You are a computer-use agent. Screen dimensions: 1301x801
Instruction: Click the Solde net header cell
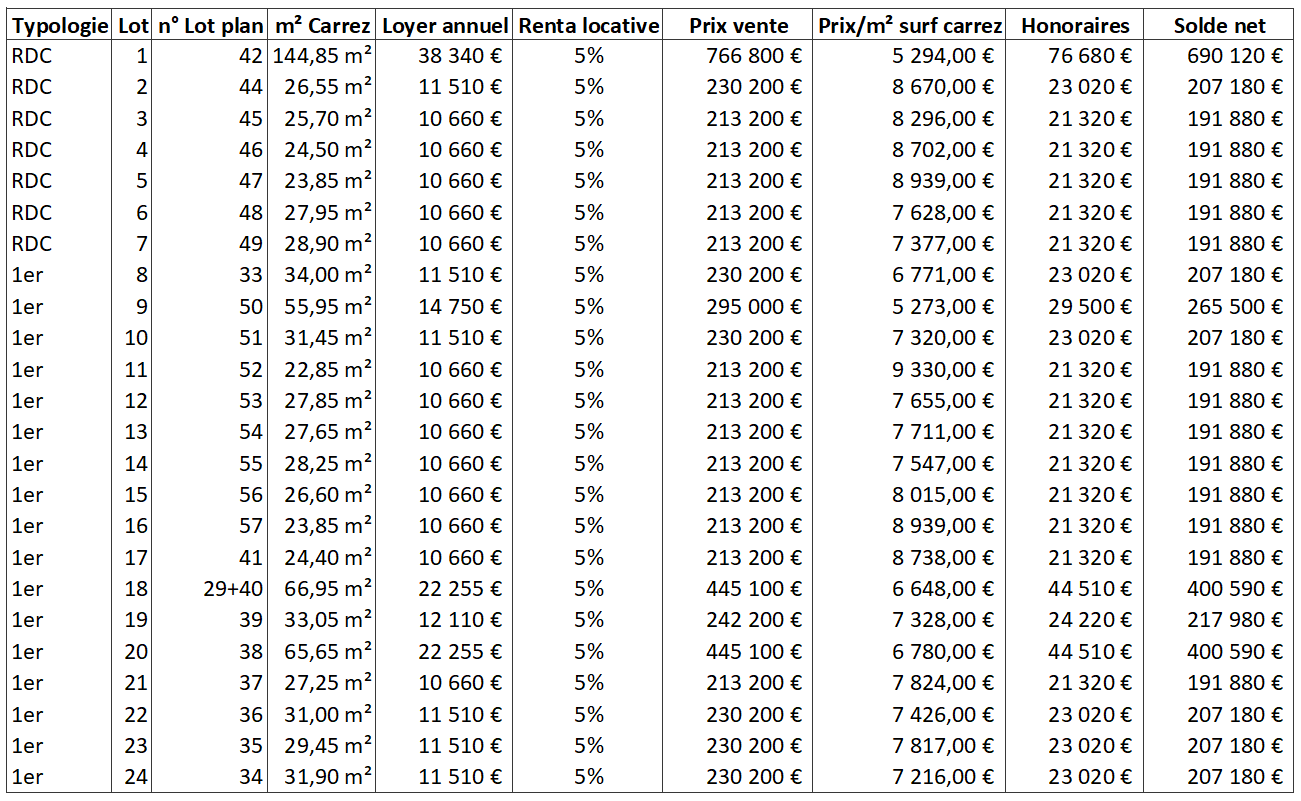pyautogui.click(x=1219, y=26)
